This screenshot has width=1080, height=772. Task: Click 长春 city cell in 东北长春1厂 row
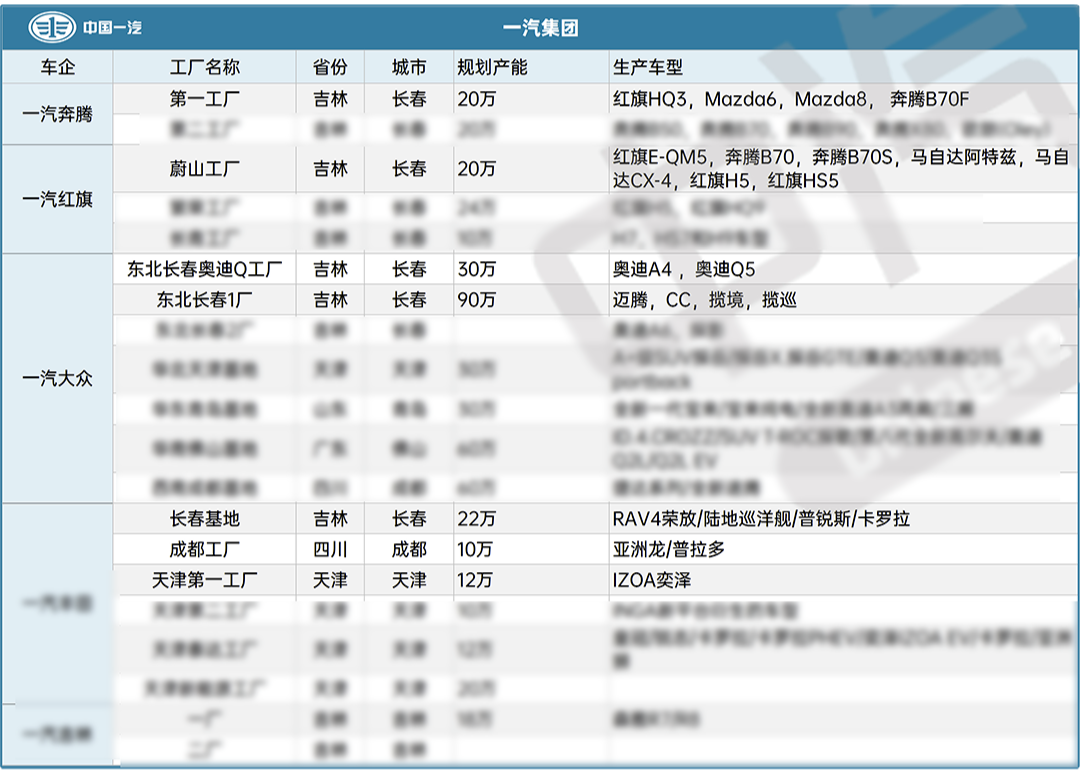[x=409, y=300]
